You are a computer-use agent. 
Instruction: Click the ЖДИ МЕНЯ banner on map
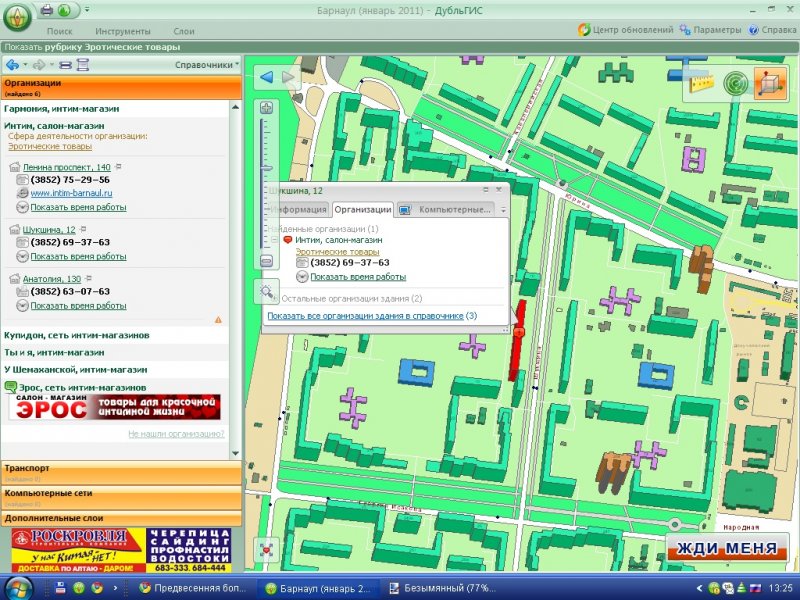coord(727,548)
